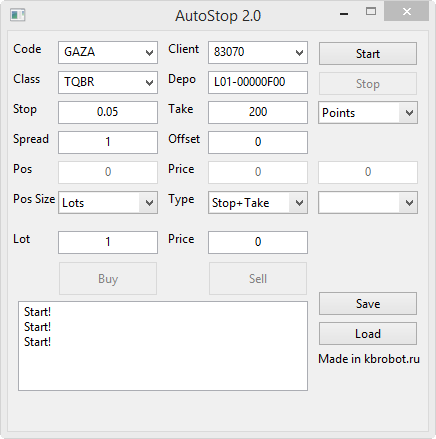Click the Save button
Screen dimensions: 436x439
368,304
